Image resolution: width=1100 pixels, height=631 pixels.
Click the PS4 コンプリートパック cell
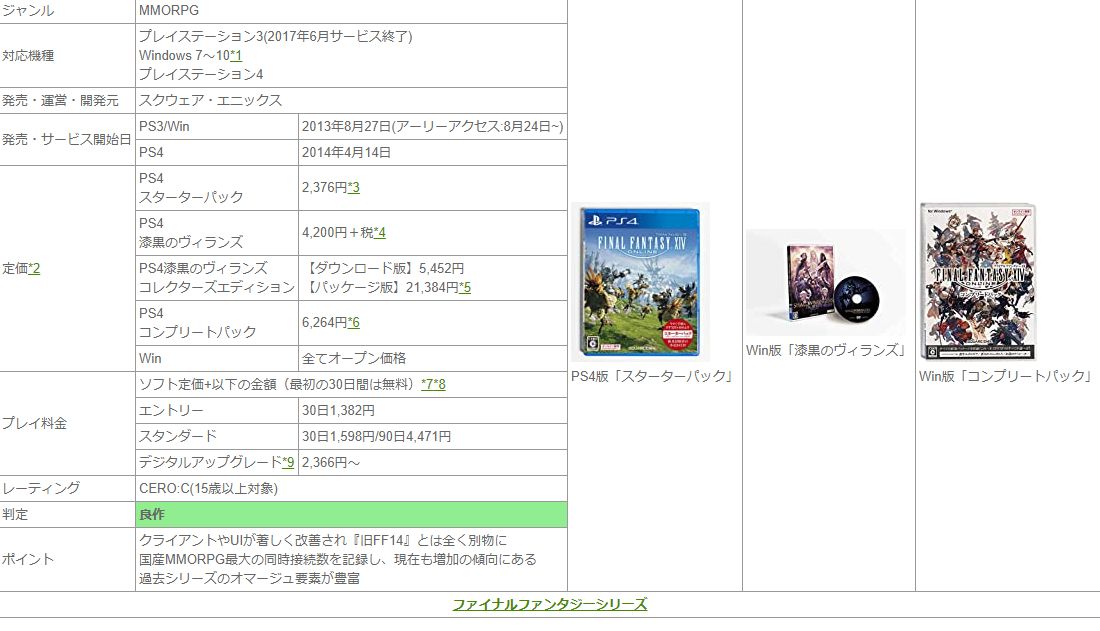pyautogui.click(x=217, y=323)
